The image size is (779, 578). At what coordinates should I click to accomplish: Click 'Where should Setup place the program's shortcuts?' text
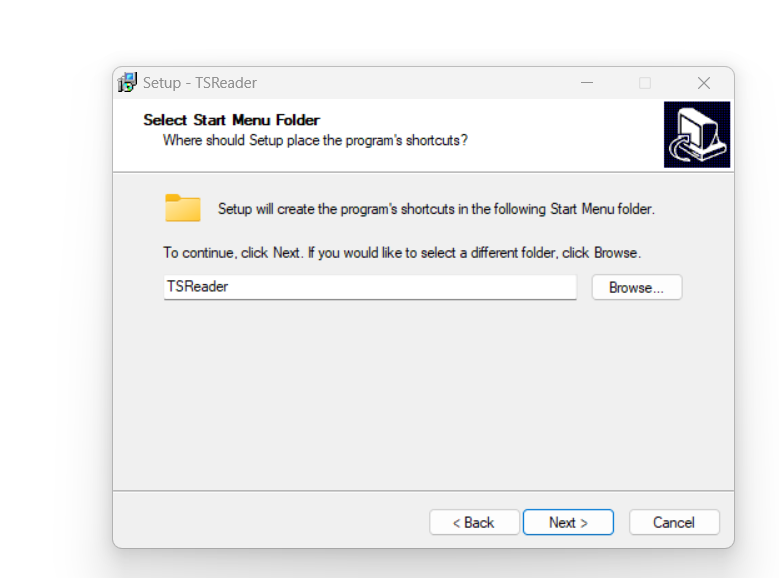pos(315,141)
